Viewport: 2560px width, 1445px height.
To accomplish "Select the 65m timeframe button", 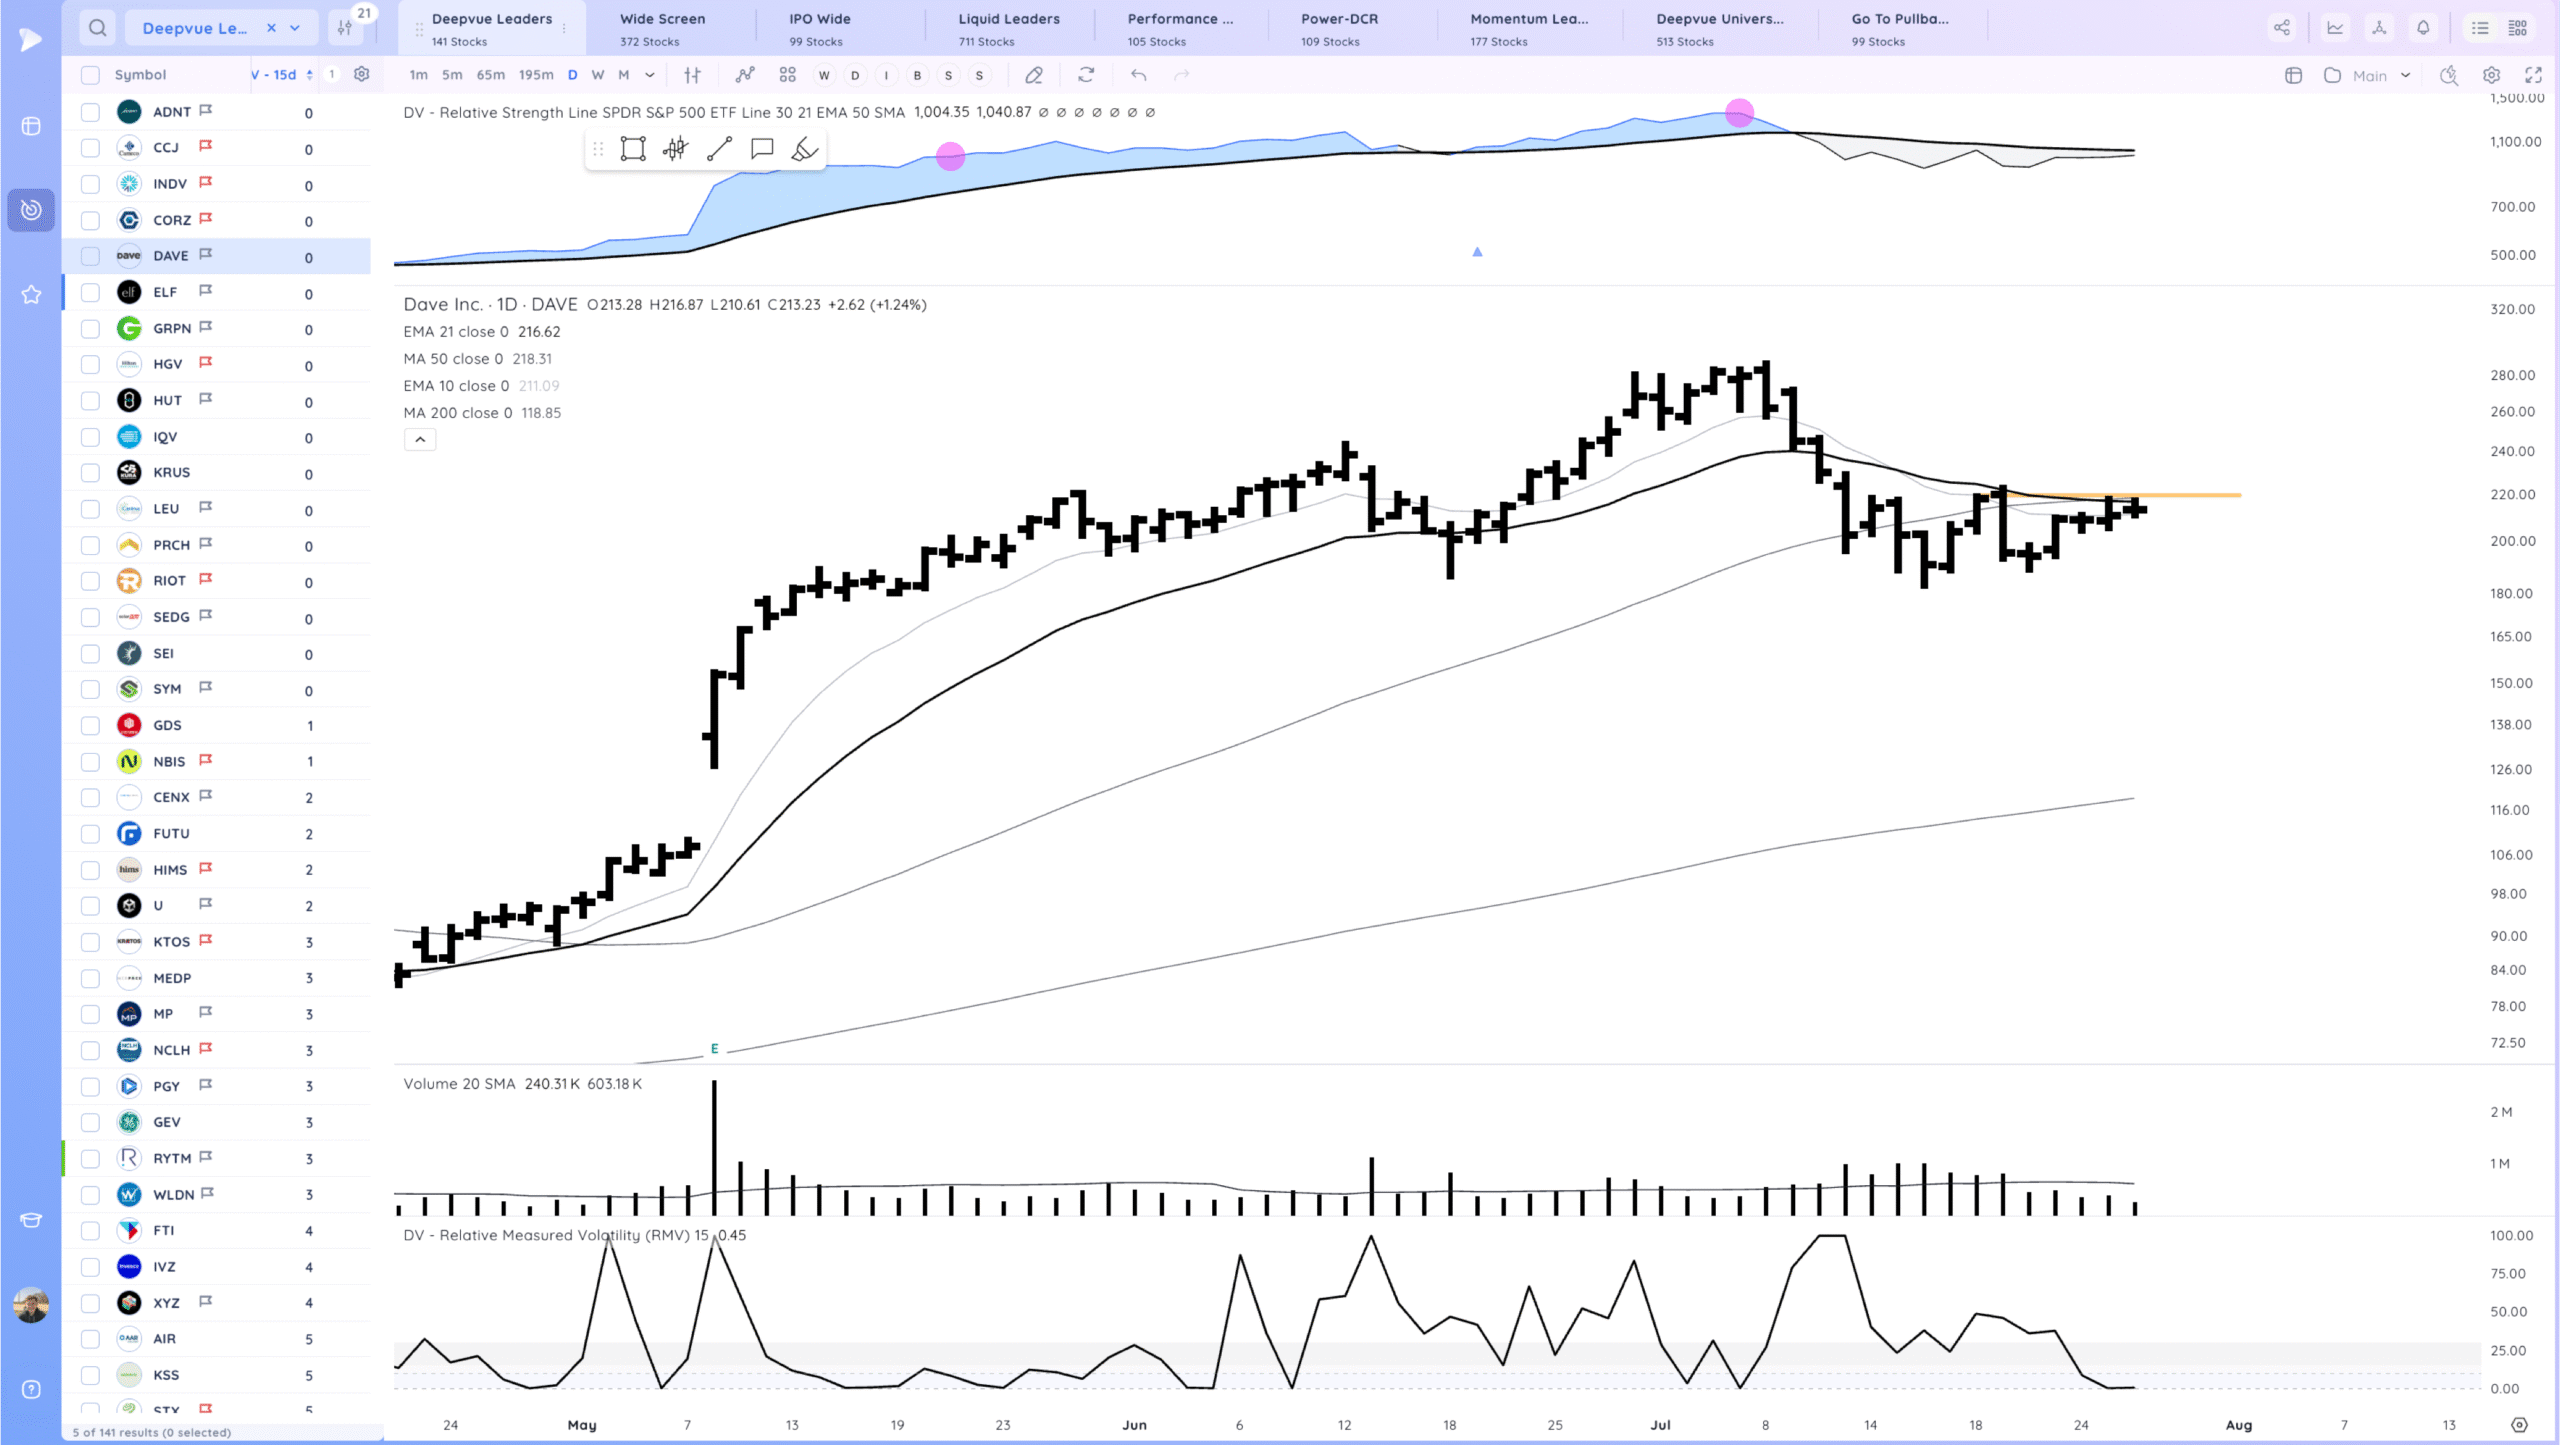I will 490,75.
